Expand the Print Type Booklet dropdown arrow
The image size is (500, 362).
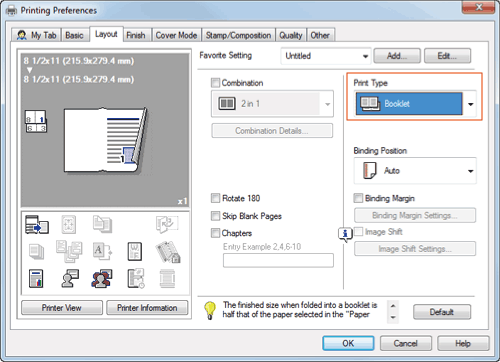(470, 104)
